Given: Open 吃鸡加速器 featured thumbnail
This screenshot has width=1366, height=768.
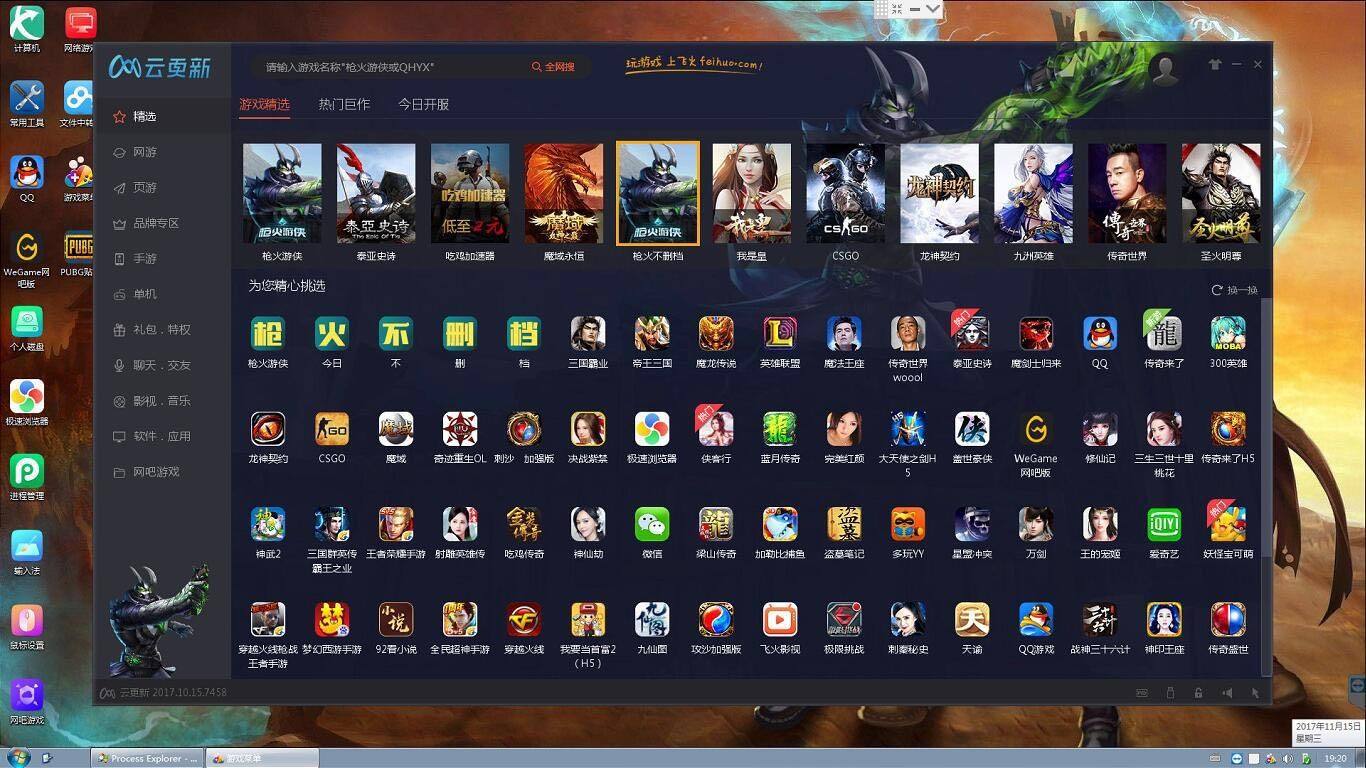Looking at the screenshot, I should pyautogui.click(x=470, y=194).
